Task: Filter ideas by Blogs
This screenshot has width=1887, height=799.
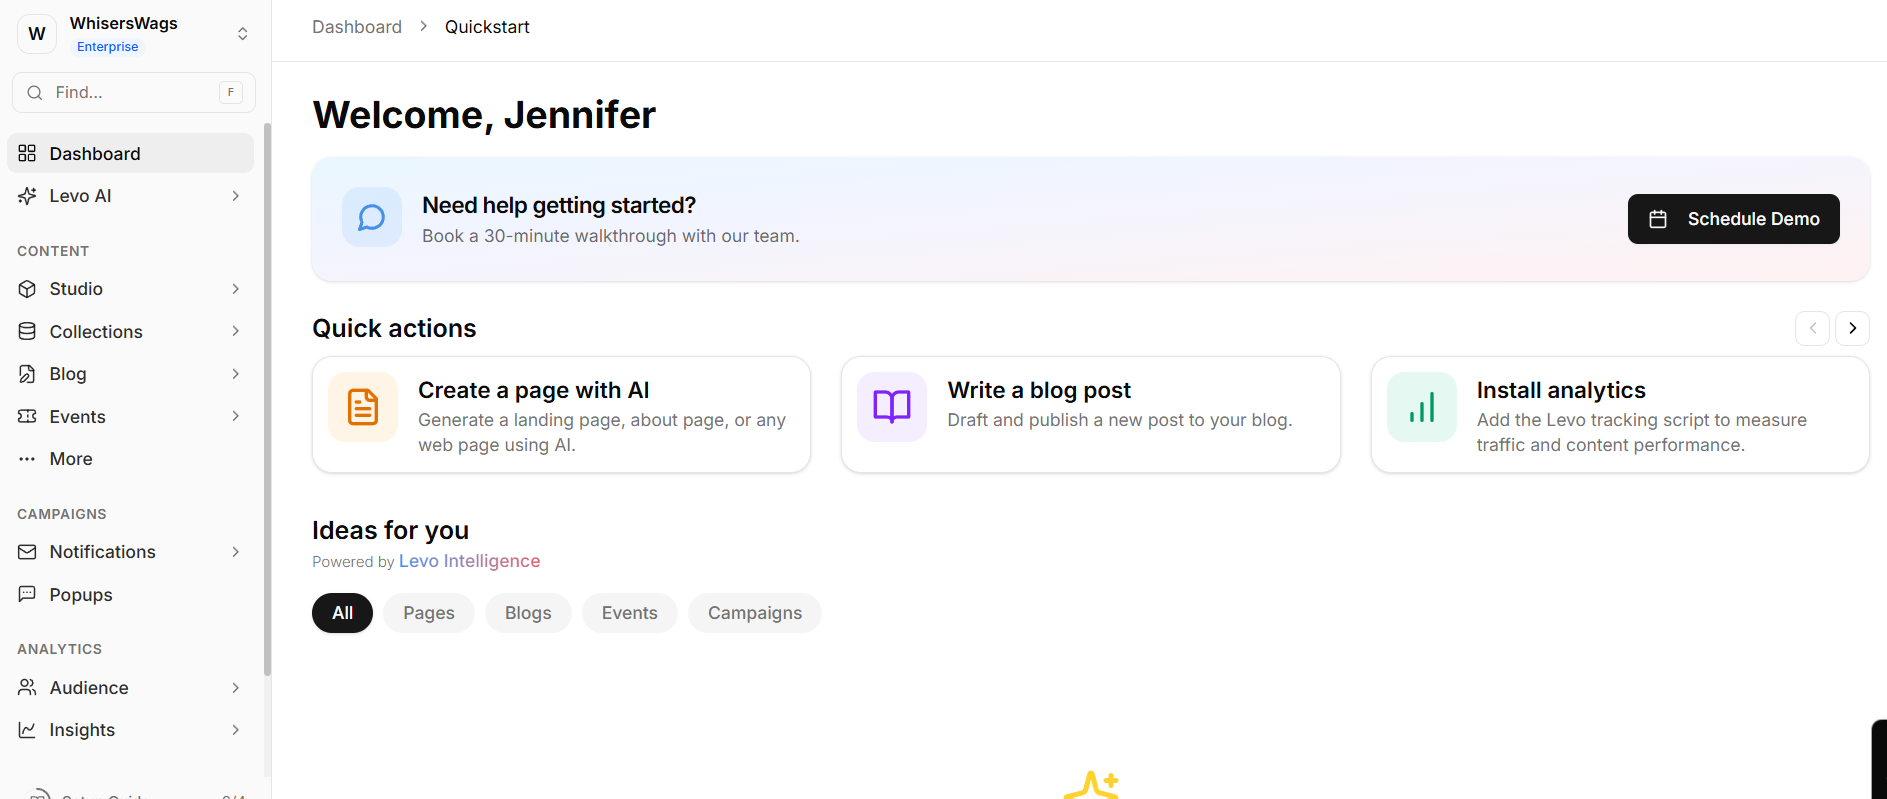Action: point(527,613)
